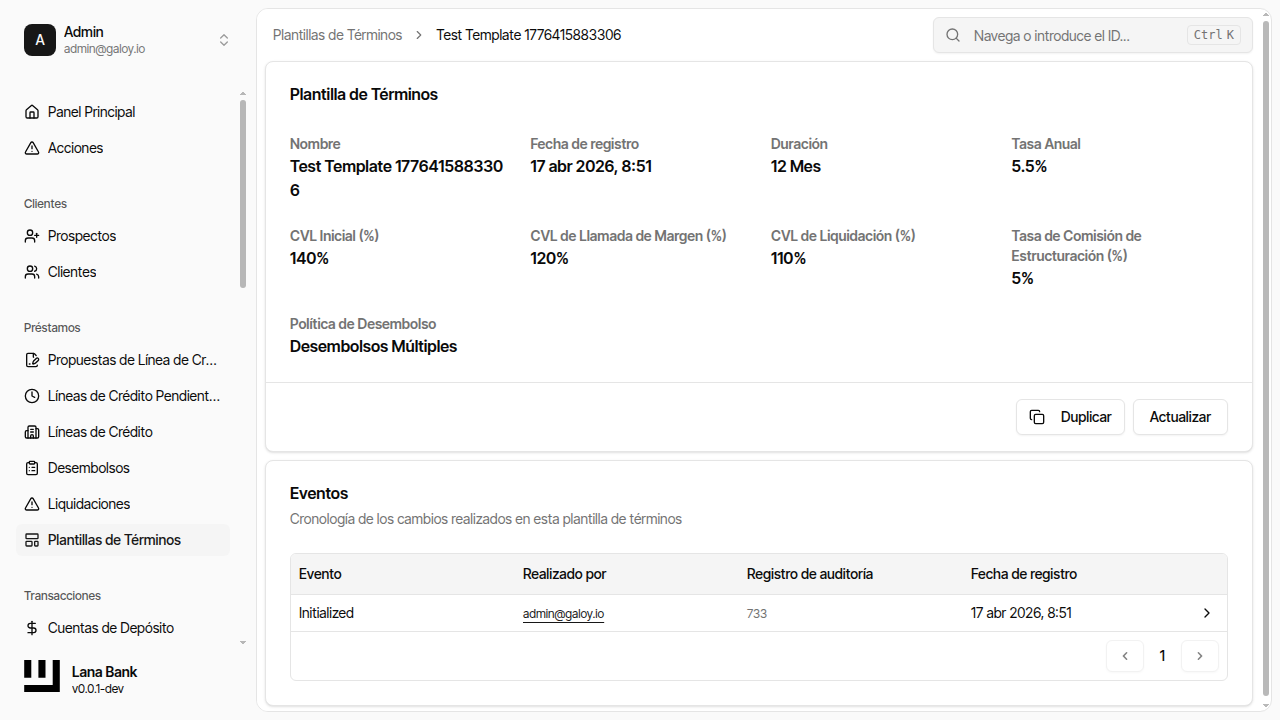
Task: Expand the Initialized event row arrow
Action: pyautogui.click(x=1207, y=613)
